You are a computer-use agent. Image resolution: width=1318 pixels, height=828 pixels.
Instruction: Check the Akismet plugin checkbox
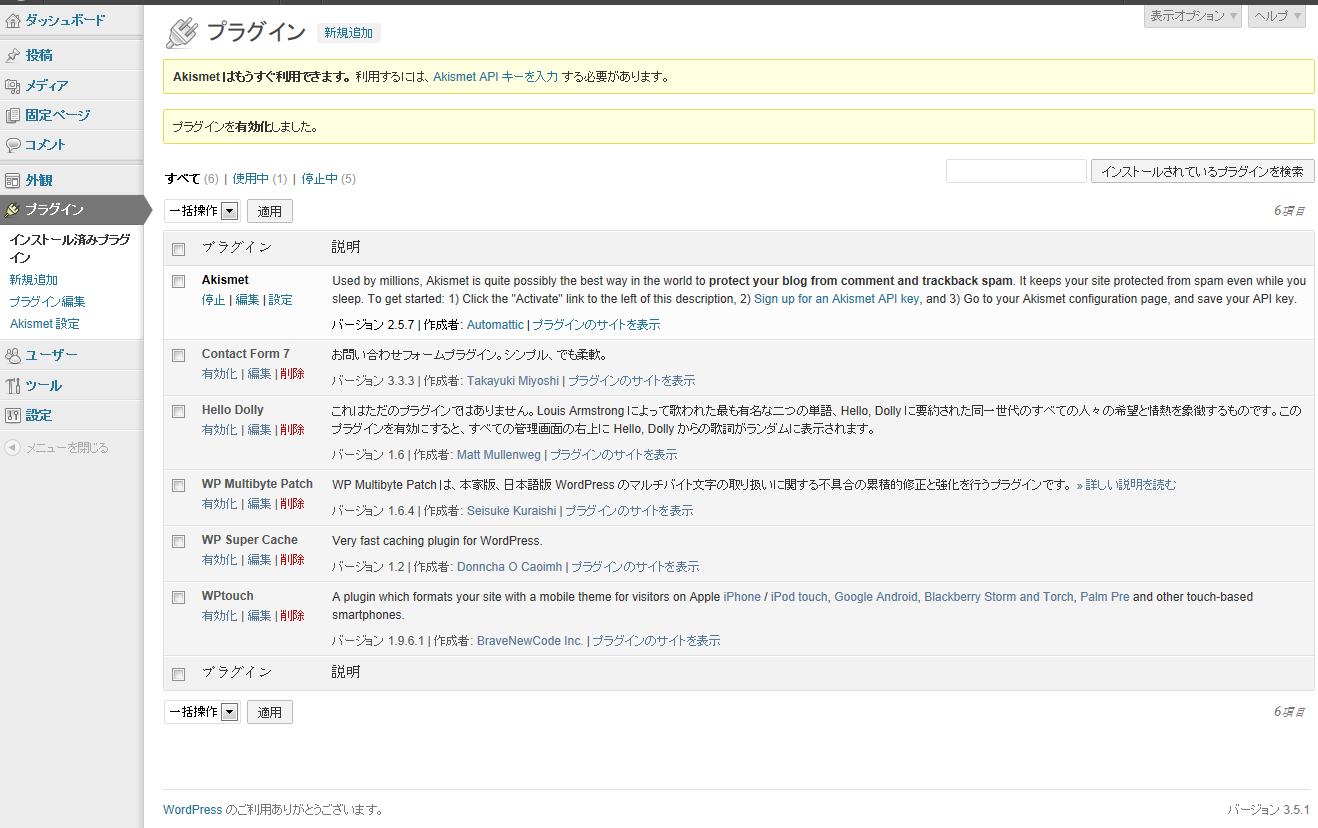pos(179,282)
